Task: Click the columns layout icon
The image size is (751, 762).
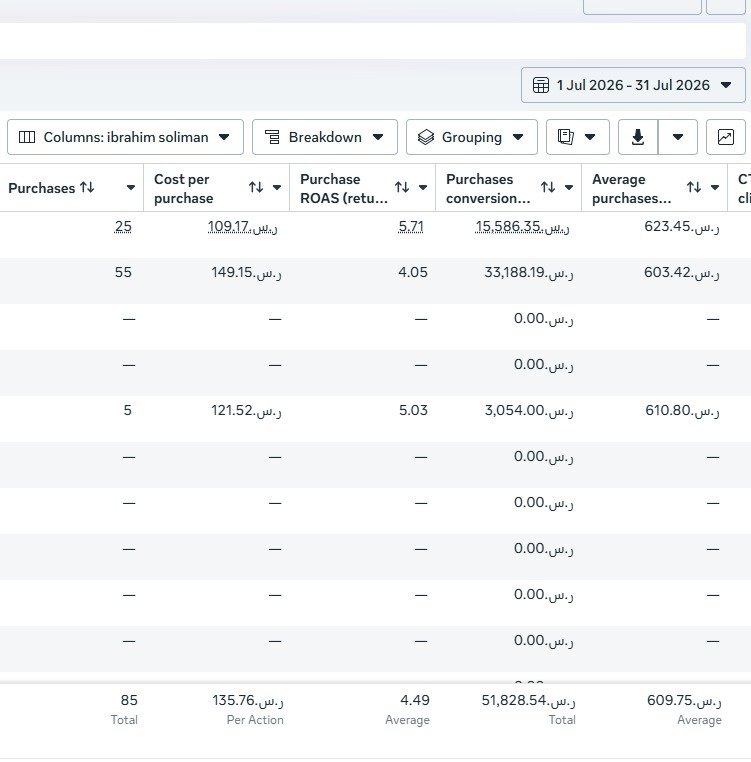Action: pyautogui.click(x=27, y=137)
